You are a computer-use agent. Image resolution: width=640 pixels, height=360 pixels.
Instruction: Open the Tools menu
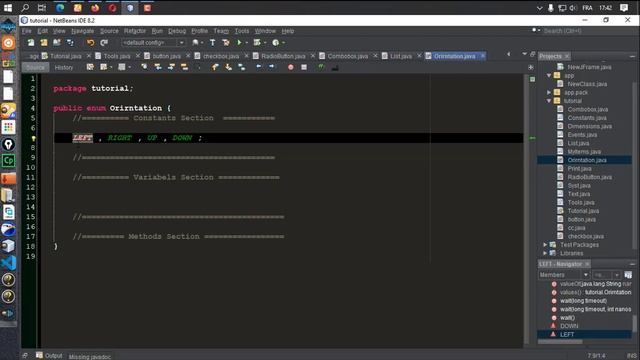click(x=242, y=31)
